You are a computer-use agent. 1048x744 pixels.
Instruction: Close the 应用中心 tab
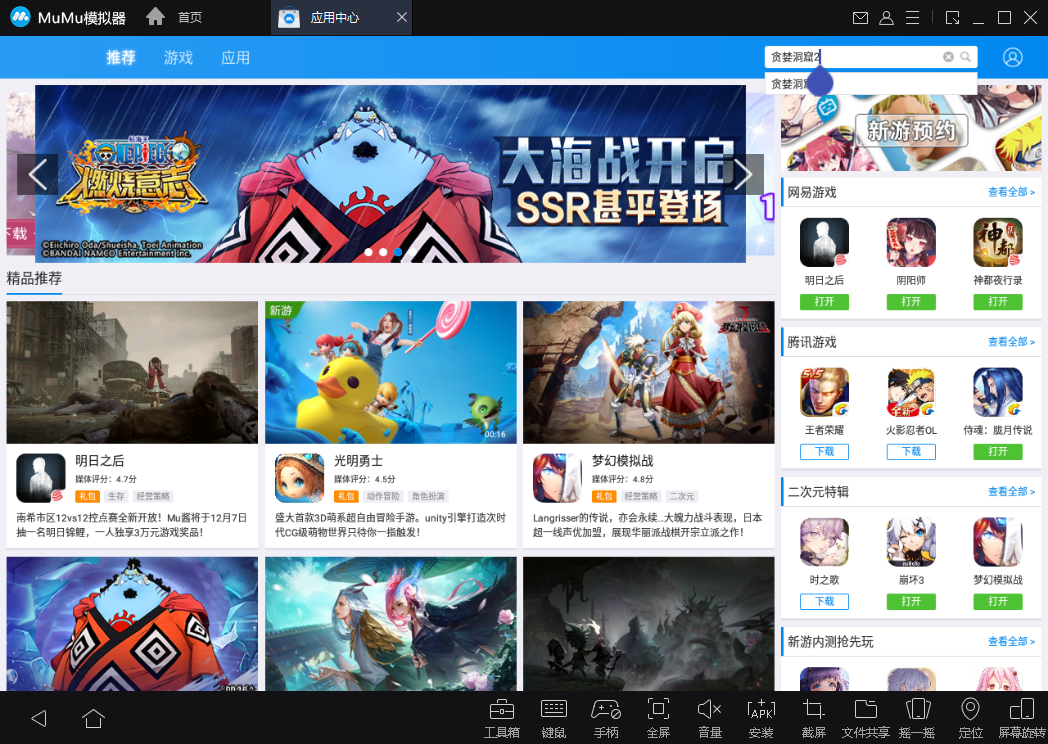tap(402, 17)
